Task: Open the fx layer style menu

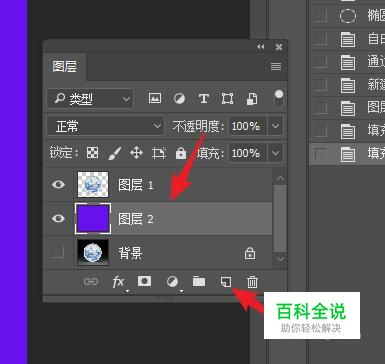Action: coord(118,282)
